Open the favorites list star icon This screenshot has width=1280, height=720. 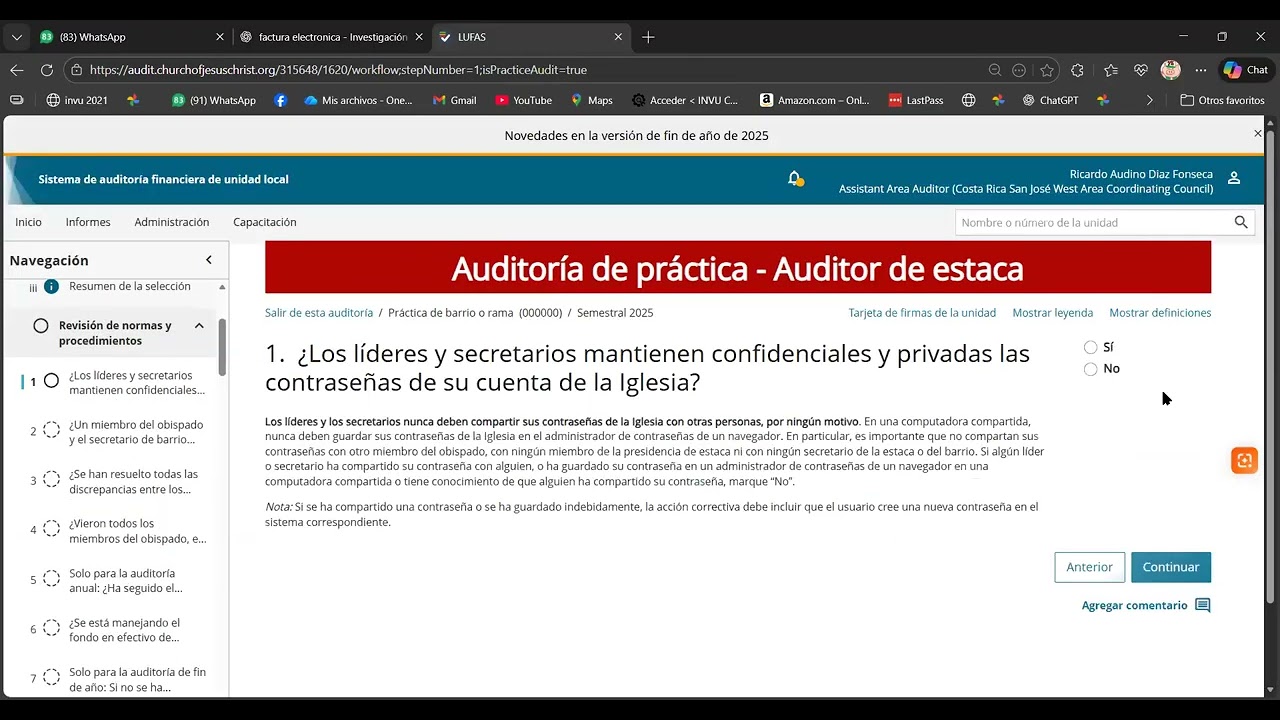[x=1111, y=70]
